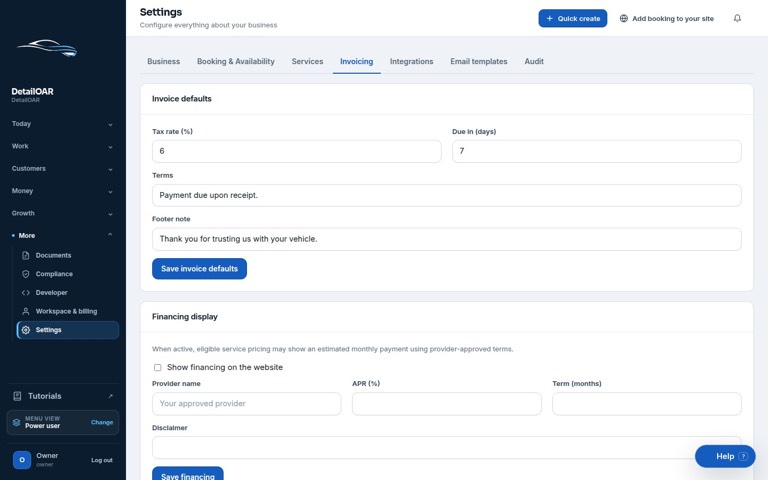Click the Owner avatar badge
This screenshot has width=768, height=480.
[22, 460]
